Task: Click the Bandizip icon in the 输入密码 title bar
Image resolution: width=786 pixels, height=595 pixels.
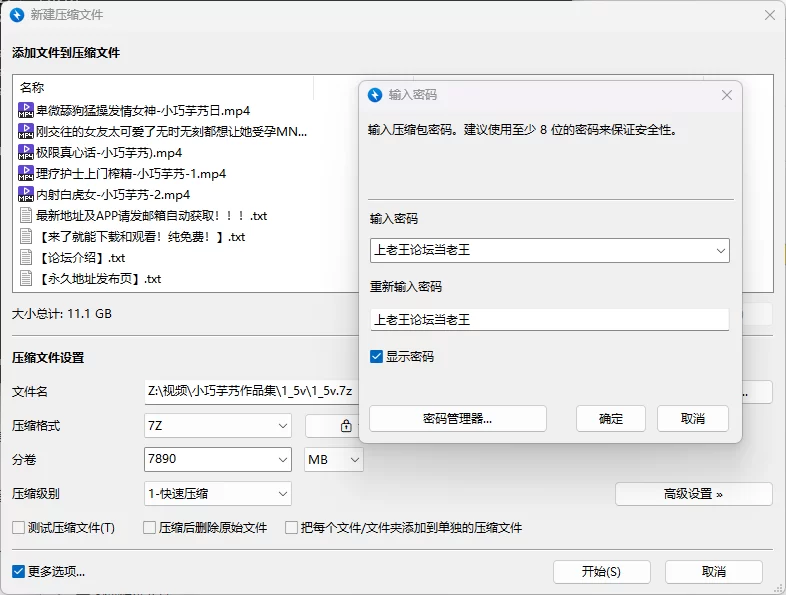Action: (x=375, y=95)
